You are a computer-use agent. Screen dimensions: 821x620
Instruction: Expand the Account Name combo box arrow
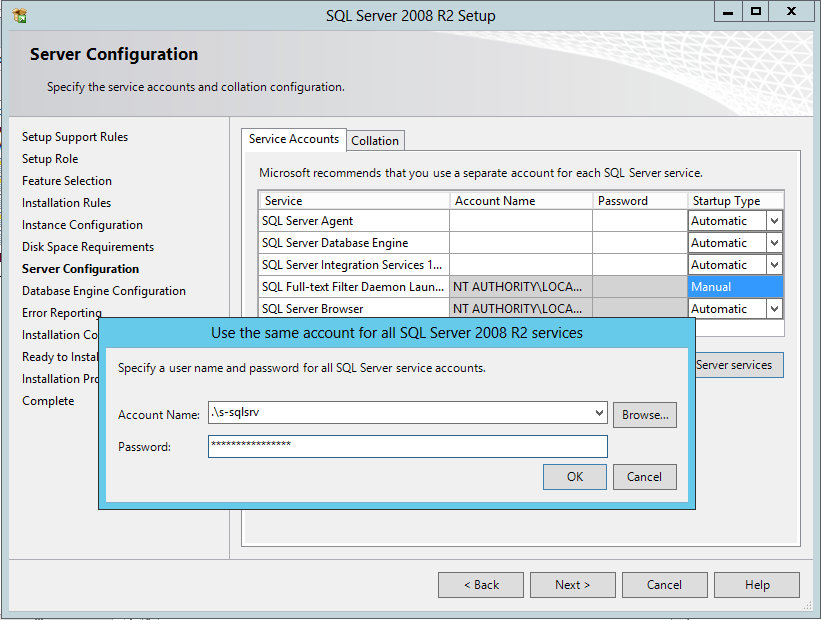click(x=599, y=413)
